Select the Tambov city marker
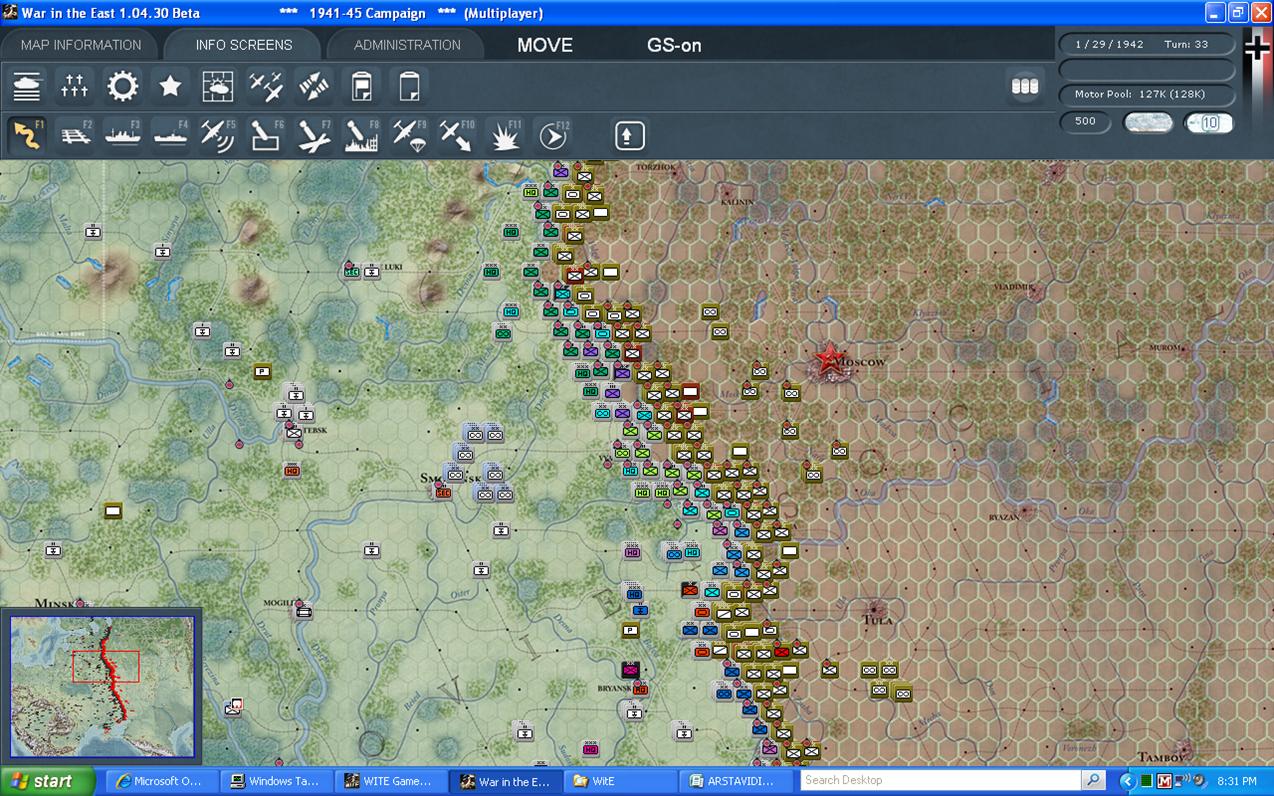 coord(1184,748)
